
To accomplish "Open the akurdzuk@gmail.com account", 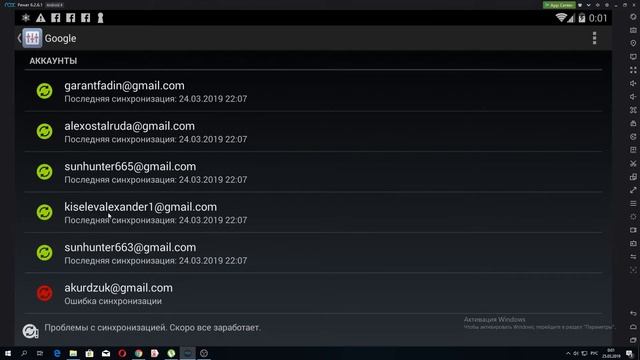I will pyautogui.click(x=313, y=293).
